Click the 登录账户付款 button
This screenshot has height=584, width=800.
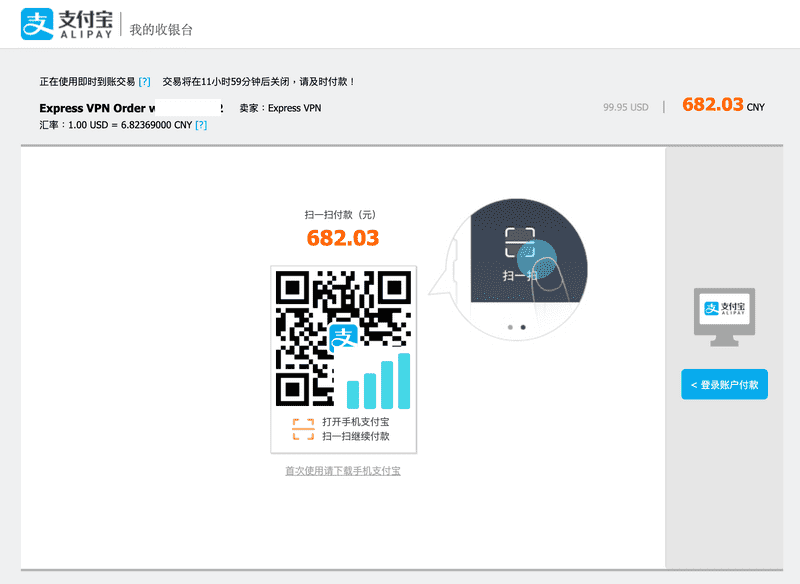(x=724, y=384)
